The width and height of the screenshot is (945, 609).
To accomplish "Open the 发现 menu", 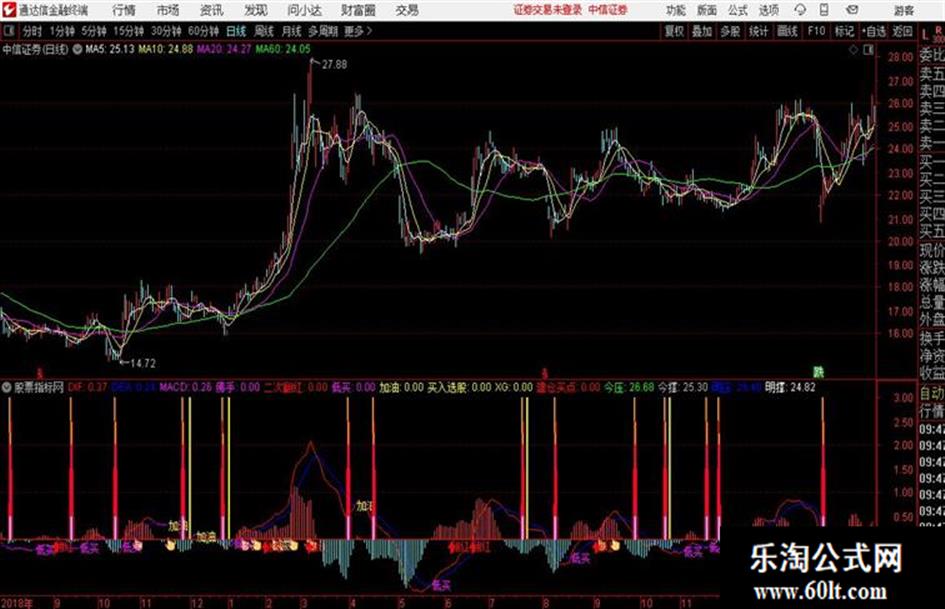I will pos(256,10).
